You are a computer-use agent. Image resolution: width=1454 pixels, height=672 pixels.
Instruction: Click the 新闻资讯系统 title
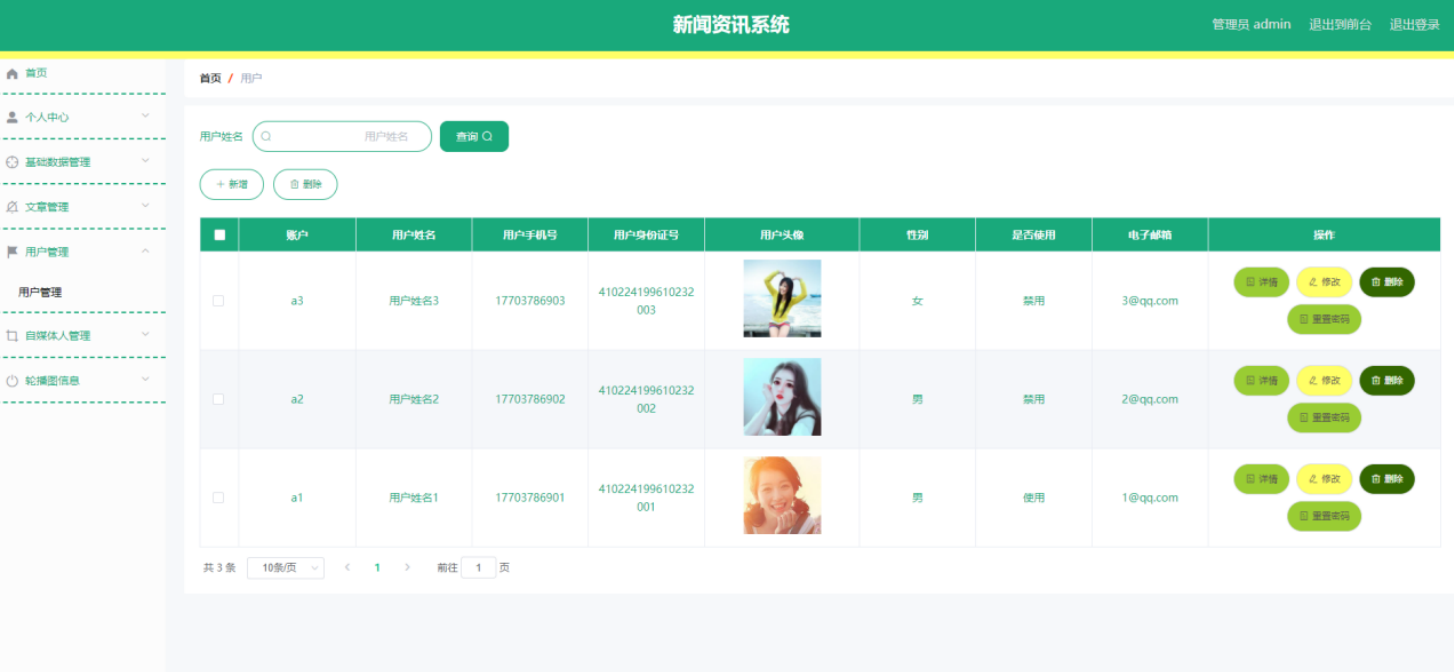[x=731, y=25]
